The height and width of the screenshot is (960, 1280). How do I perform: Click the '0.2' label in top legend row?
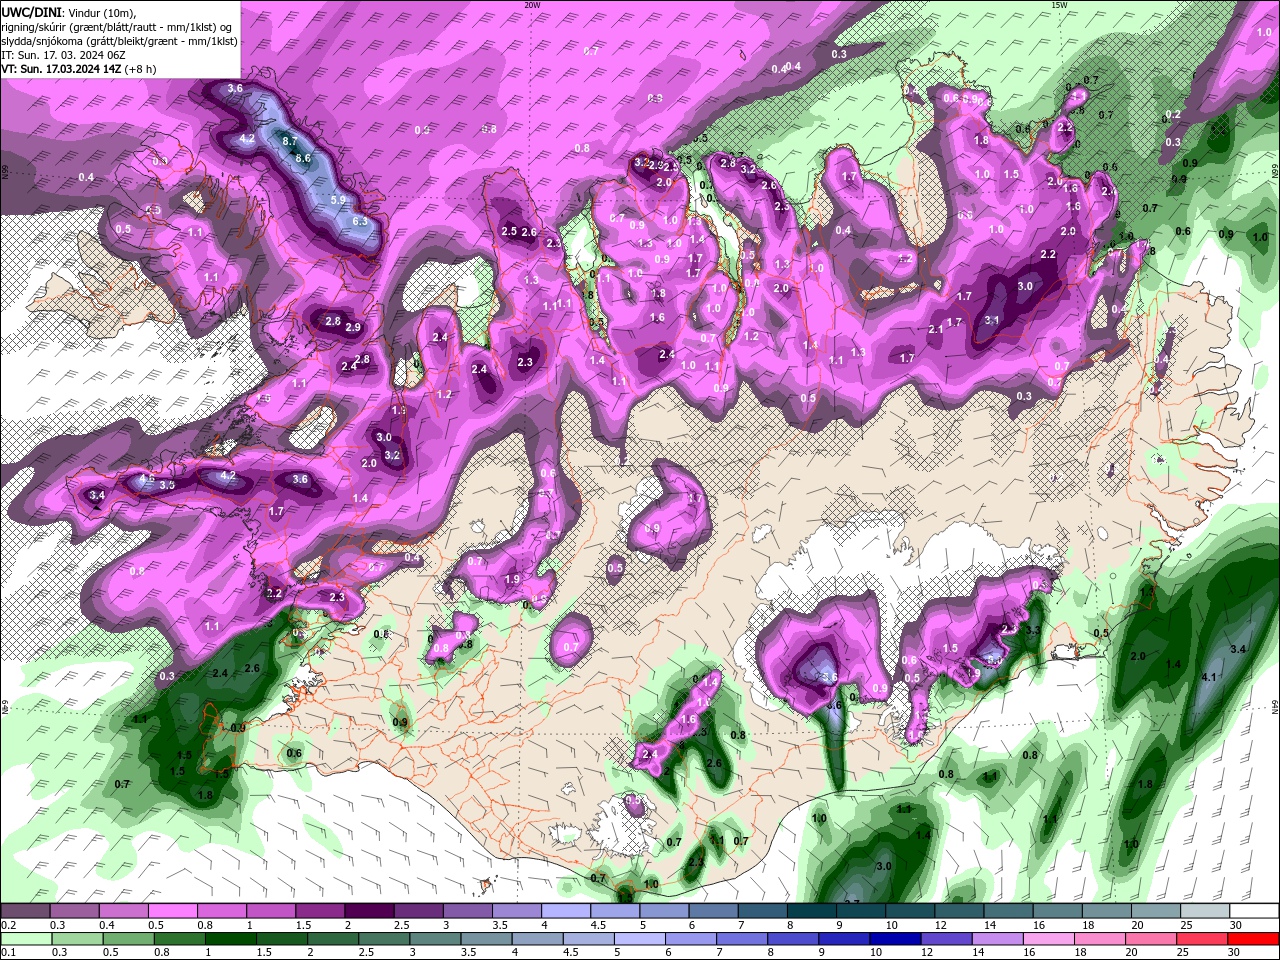coord(7,925)
